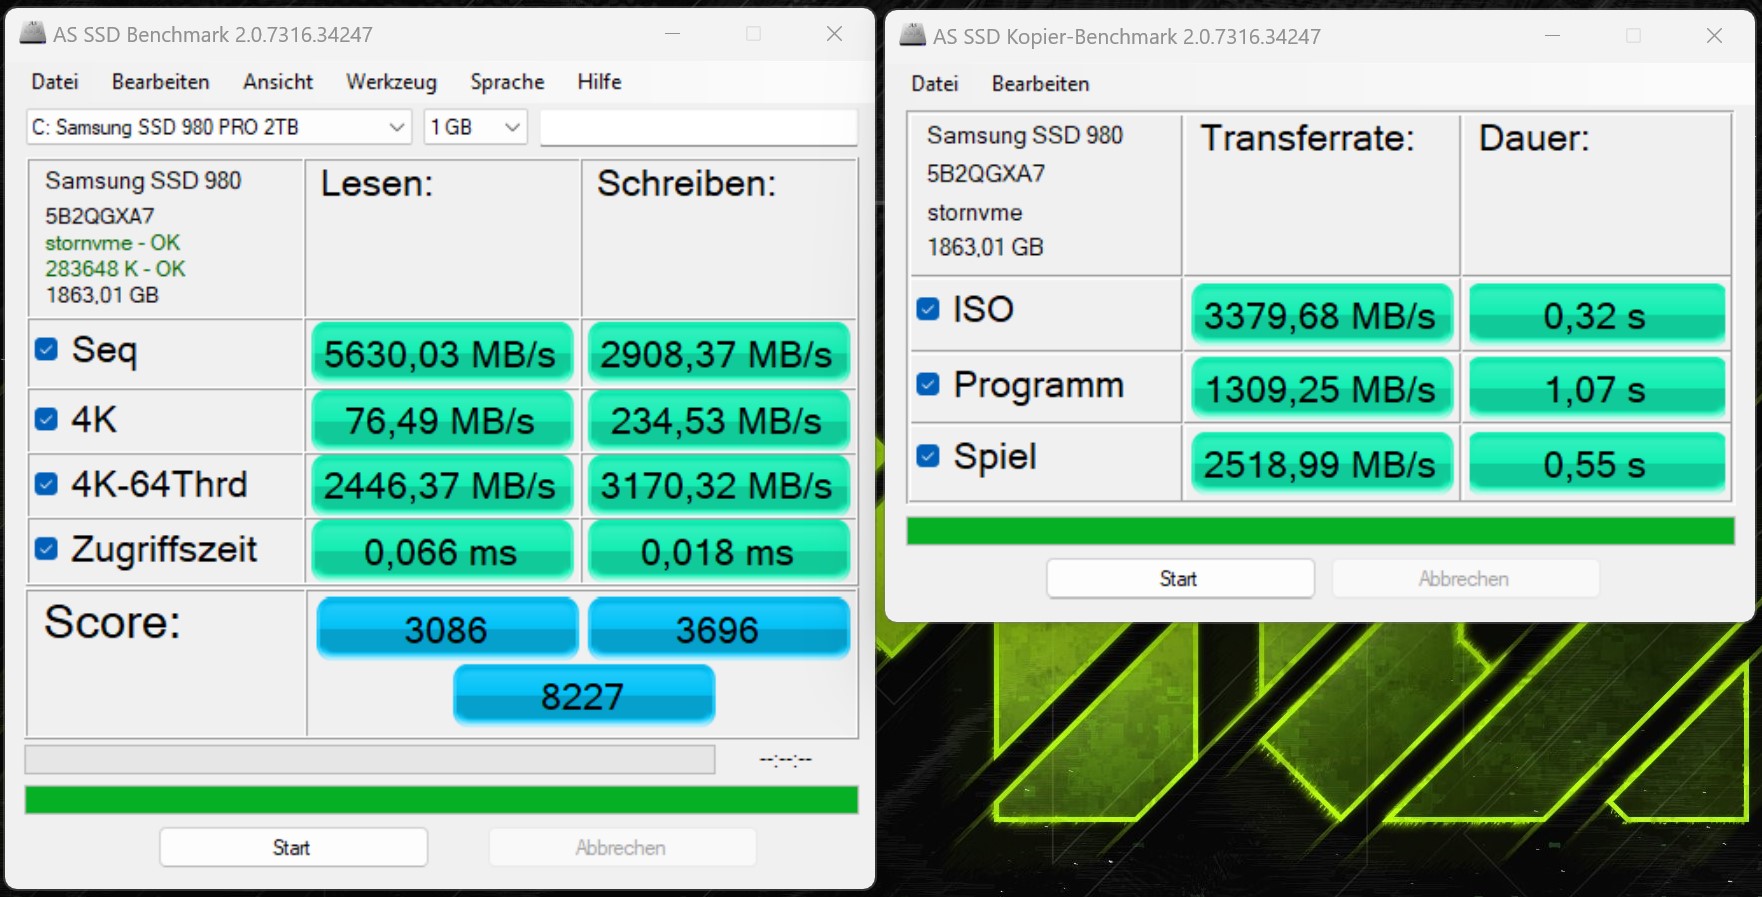This screenshot has height=897, width=1762.
Task: Click the green progress bar in Kopier-Benchmark
Action: (1320, 531)
